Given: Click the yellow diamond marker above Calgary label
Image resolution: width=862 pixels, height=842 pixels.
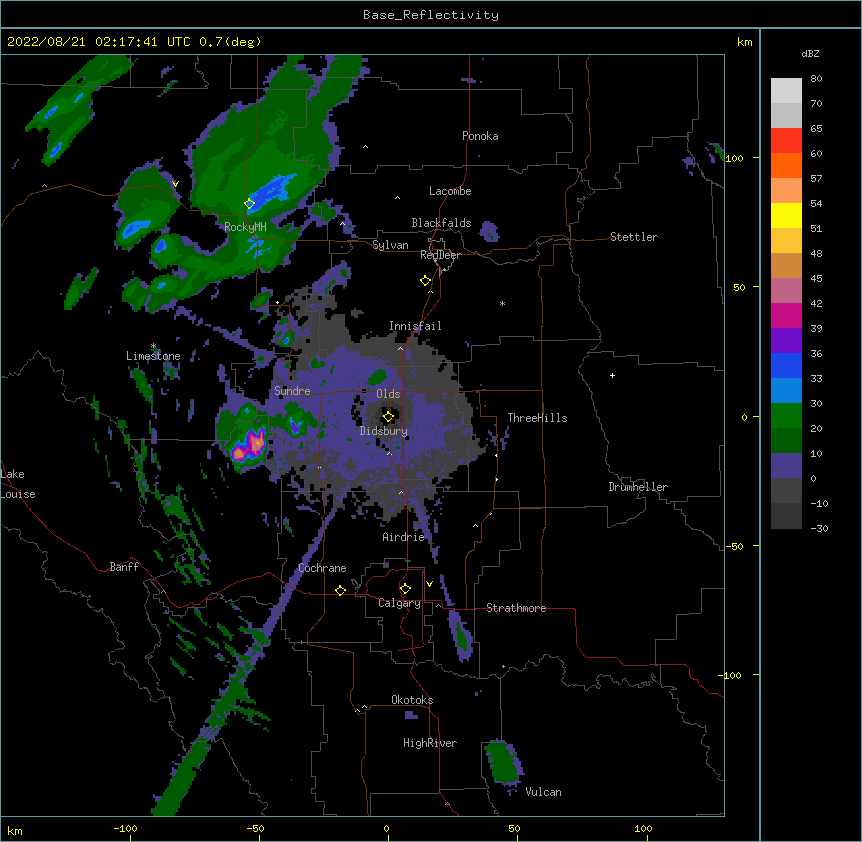Looking at the screenshot, I should 405,589.
